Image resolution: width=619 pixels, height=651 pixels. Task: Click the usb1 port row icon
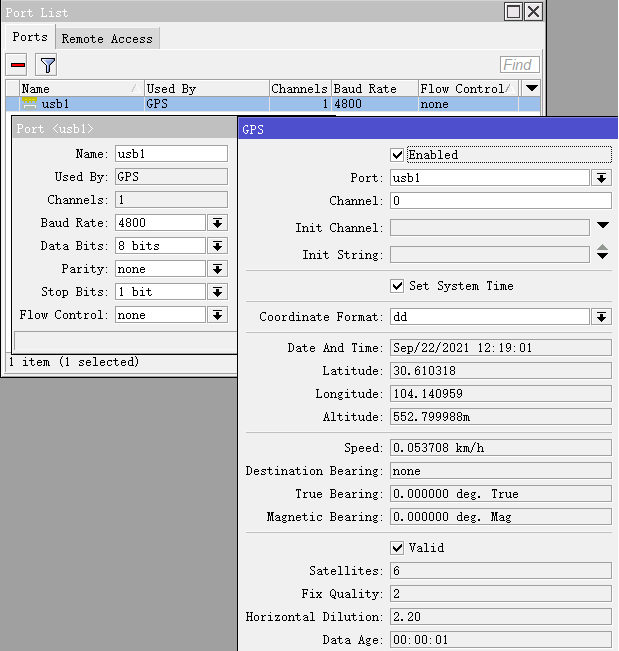[30, 104]
